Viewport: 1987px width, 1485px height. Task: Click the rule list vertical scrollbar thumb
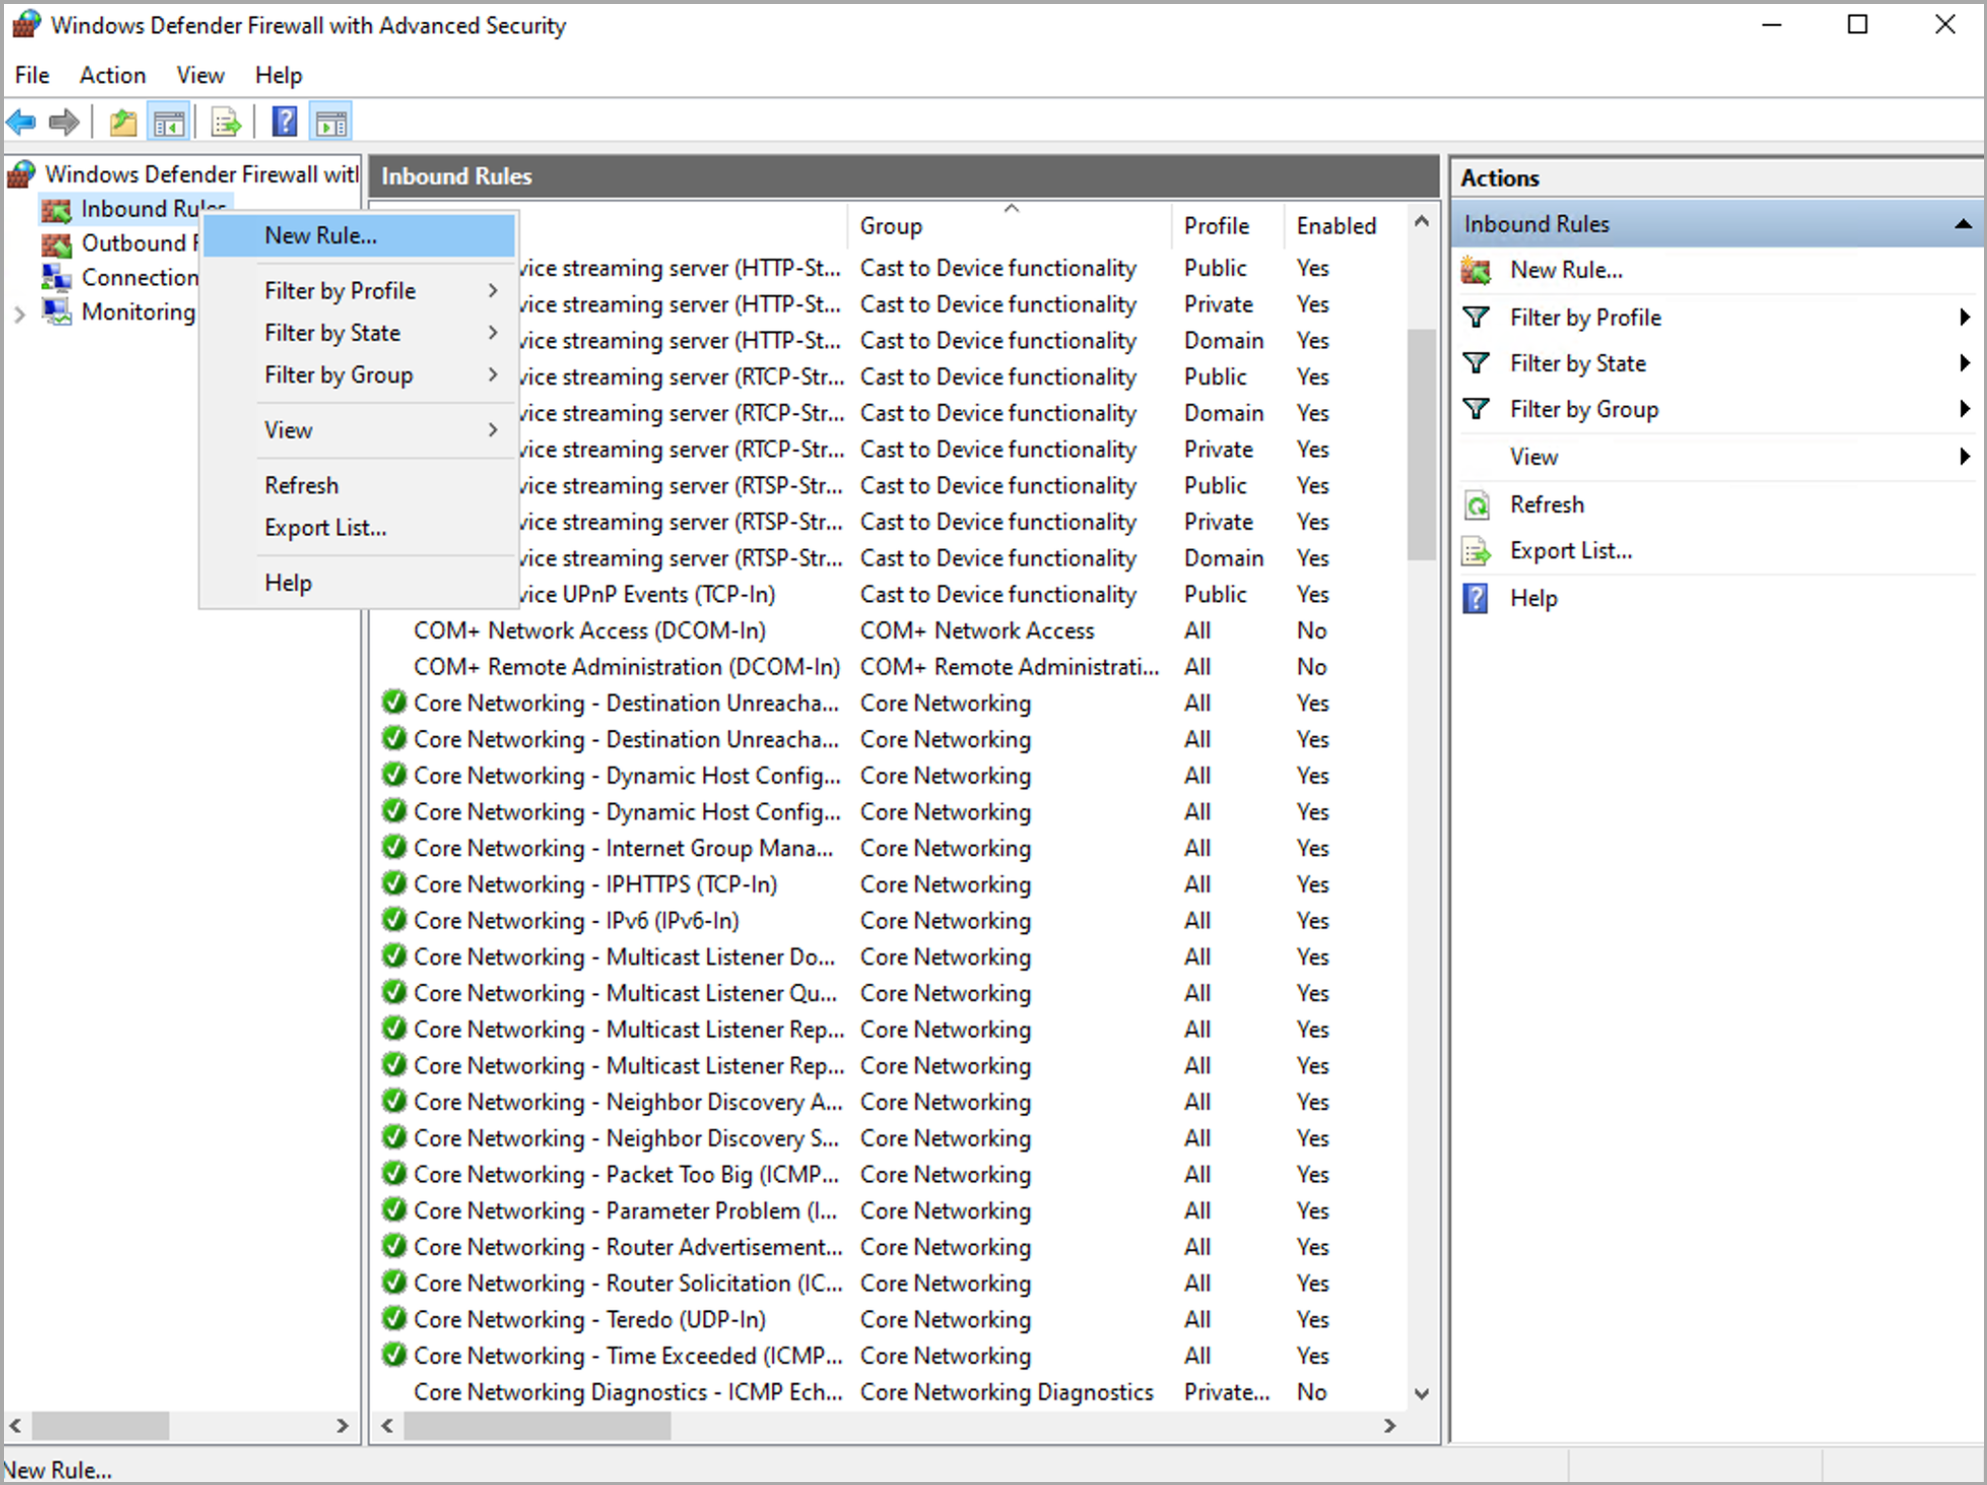click(1421, 445)
